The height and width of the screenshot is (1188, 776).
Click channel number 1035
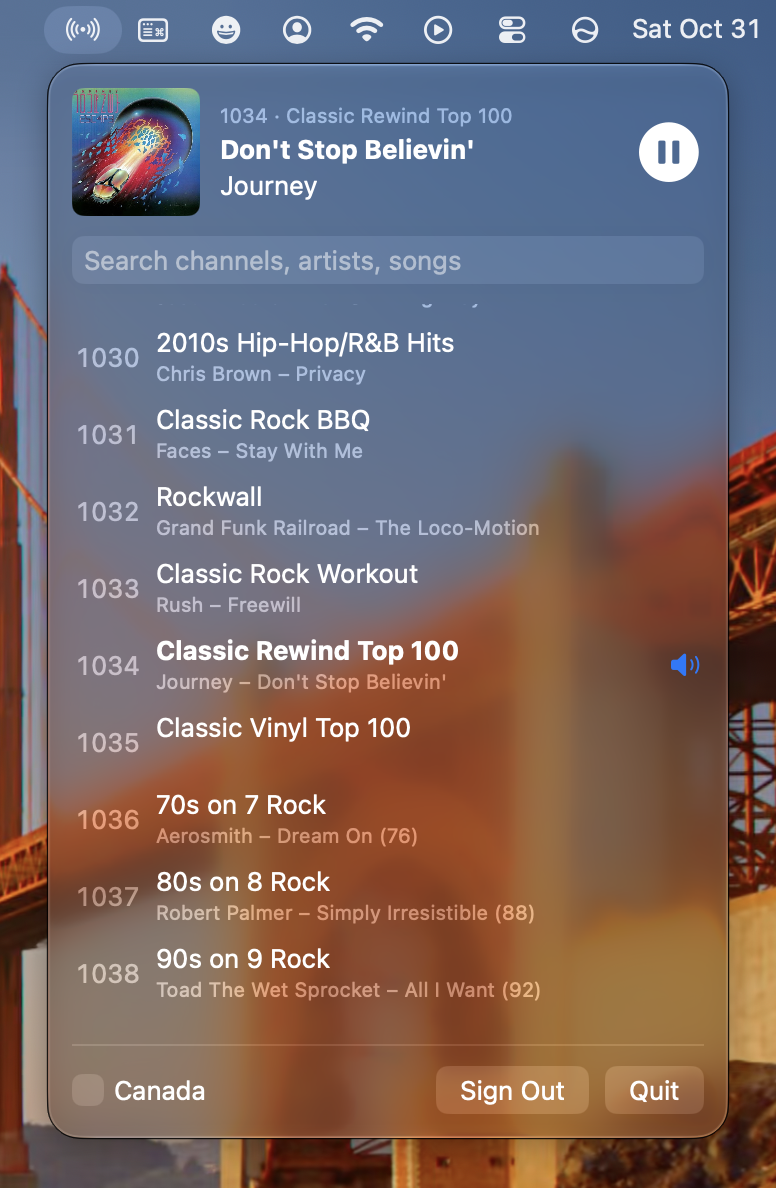pos(108,742)
